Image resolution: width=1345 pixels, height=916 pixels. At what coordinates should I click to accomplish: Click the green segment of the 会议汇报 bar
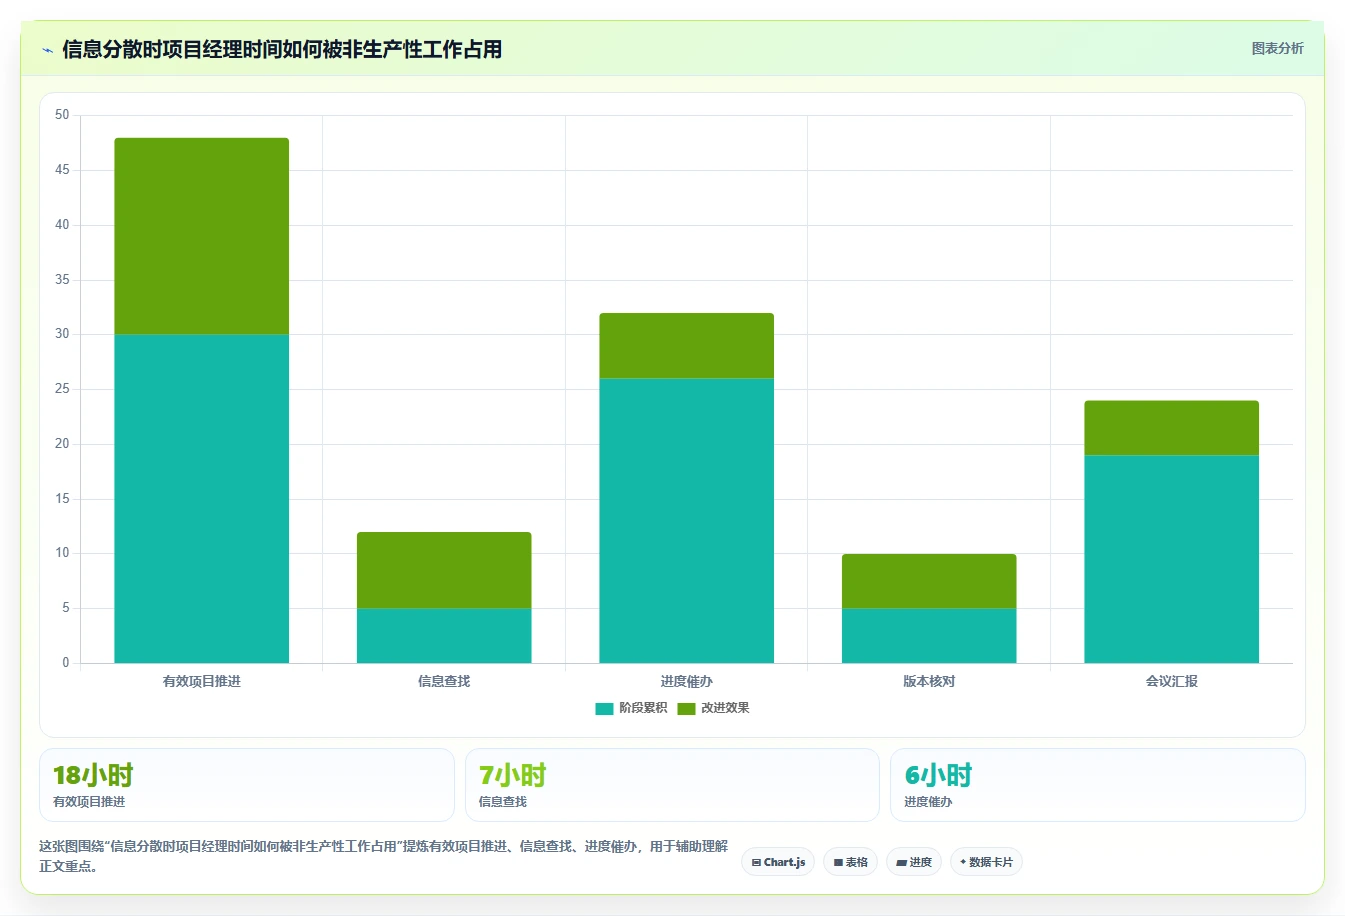[1172, 428]
